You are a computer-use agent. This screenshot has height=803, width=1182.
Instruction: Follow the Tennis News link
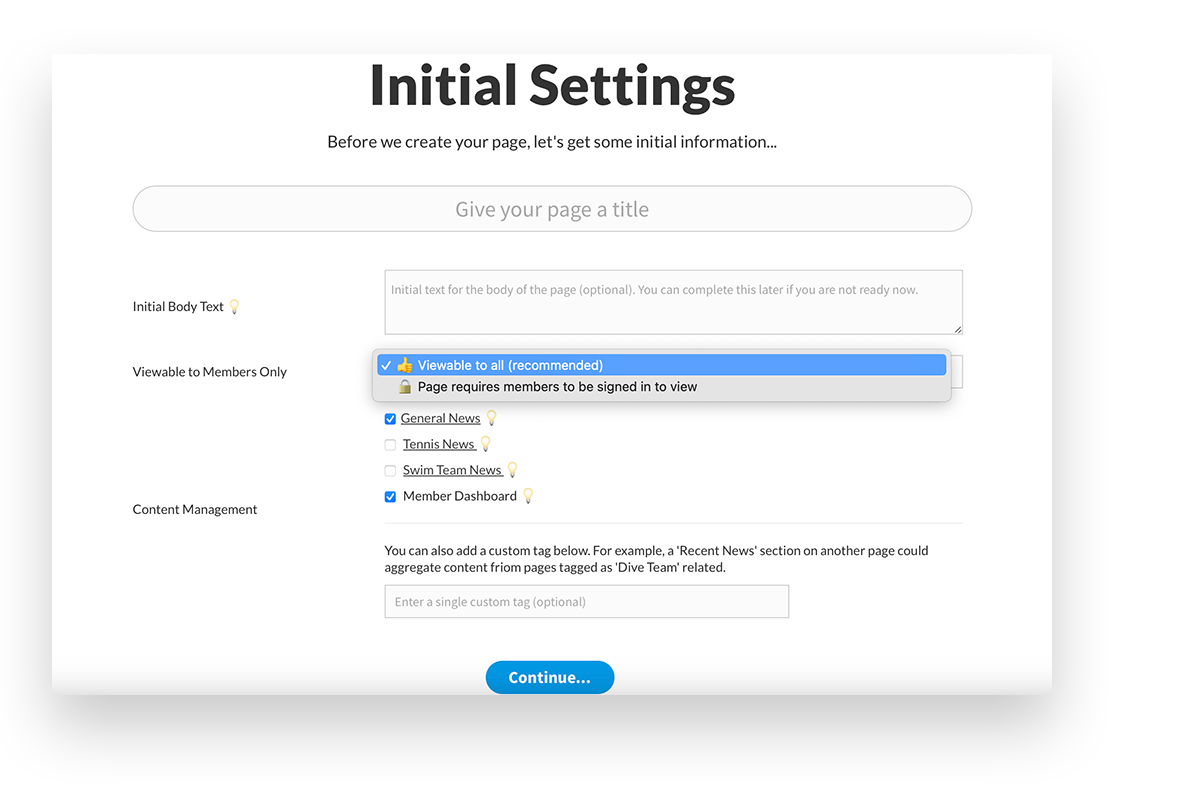[x=438, y=444]
